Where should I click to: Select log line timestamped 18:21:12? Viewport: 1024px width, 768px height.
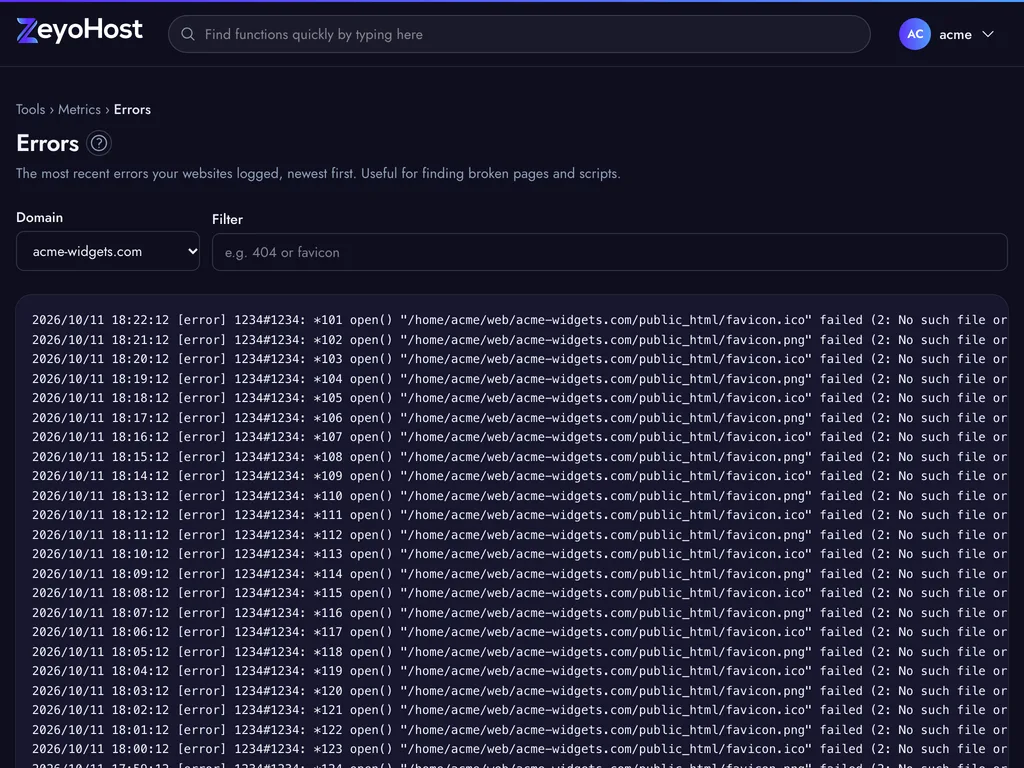tap(519, 340)
